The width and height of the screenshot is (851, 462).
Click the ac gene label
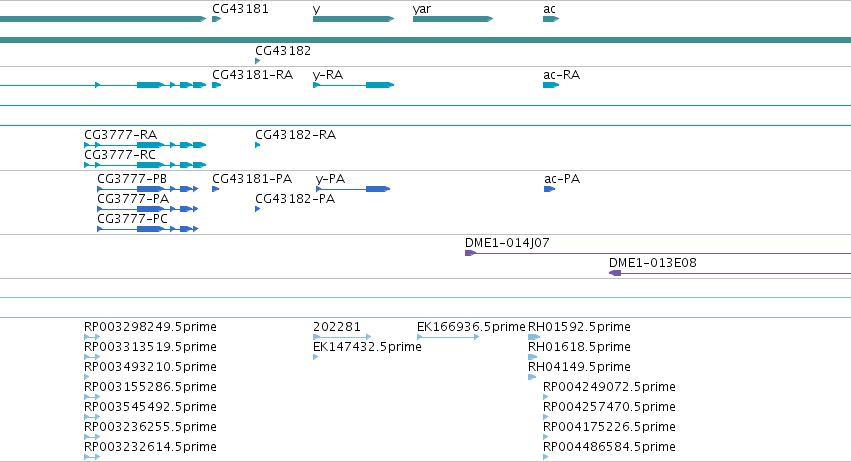tap(549, 9)
